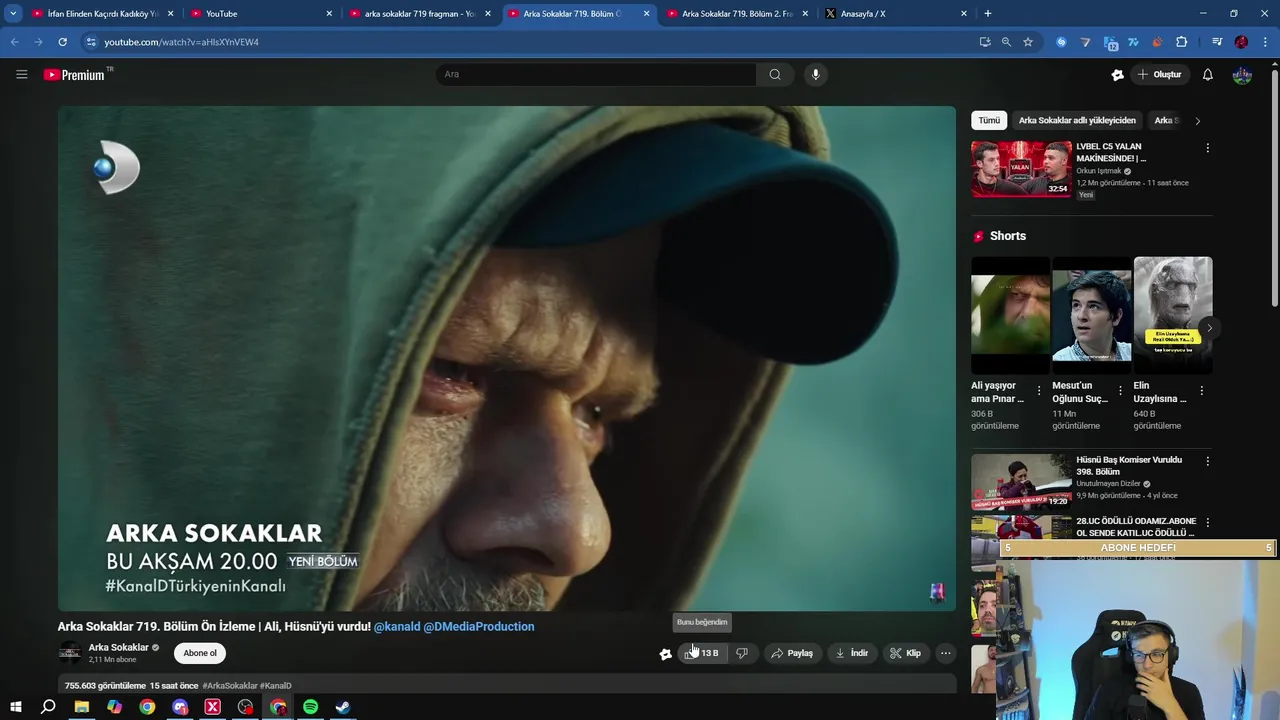Switch to Anasayfa / X tab
This screenshot has width=1280, height=720.
click(x=896, y=14)
